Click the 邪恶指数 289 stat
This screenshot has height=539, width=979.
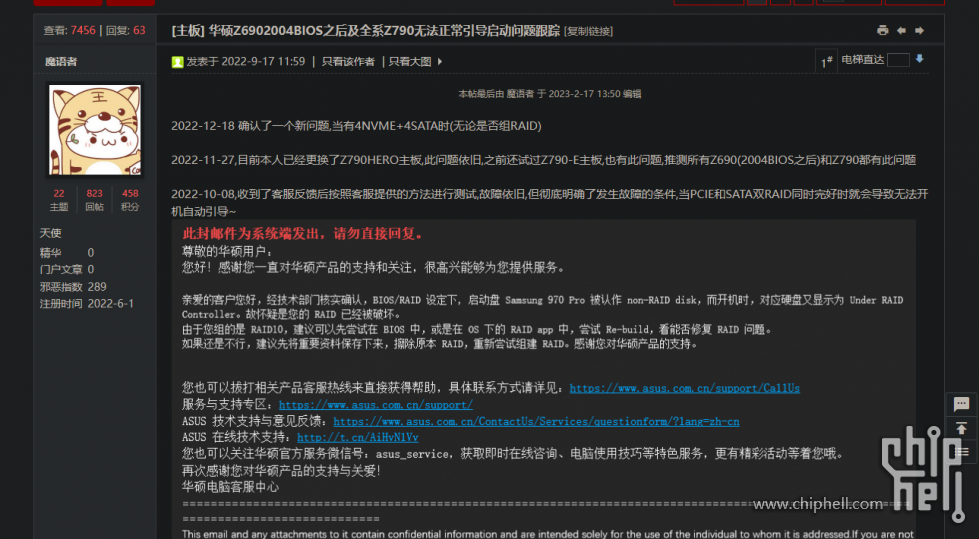(x=73, y=287)
